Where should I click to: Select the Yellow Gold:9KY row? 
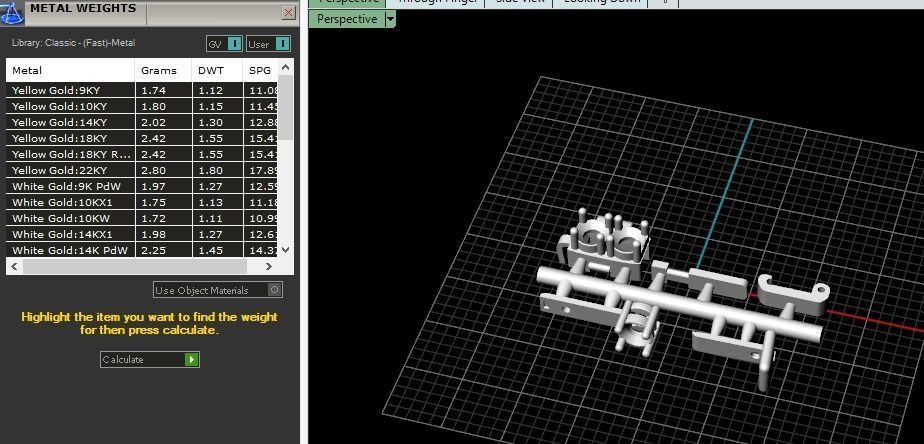tap(142, 90)
